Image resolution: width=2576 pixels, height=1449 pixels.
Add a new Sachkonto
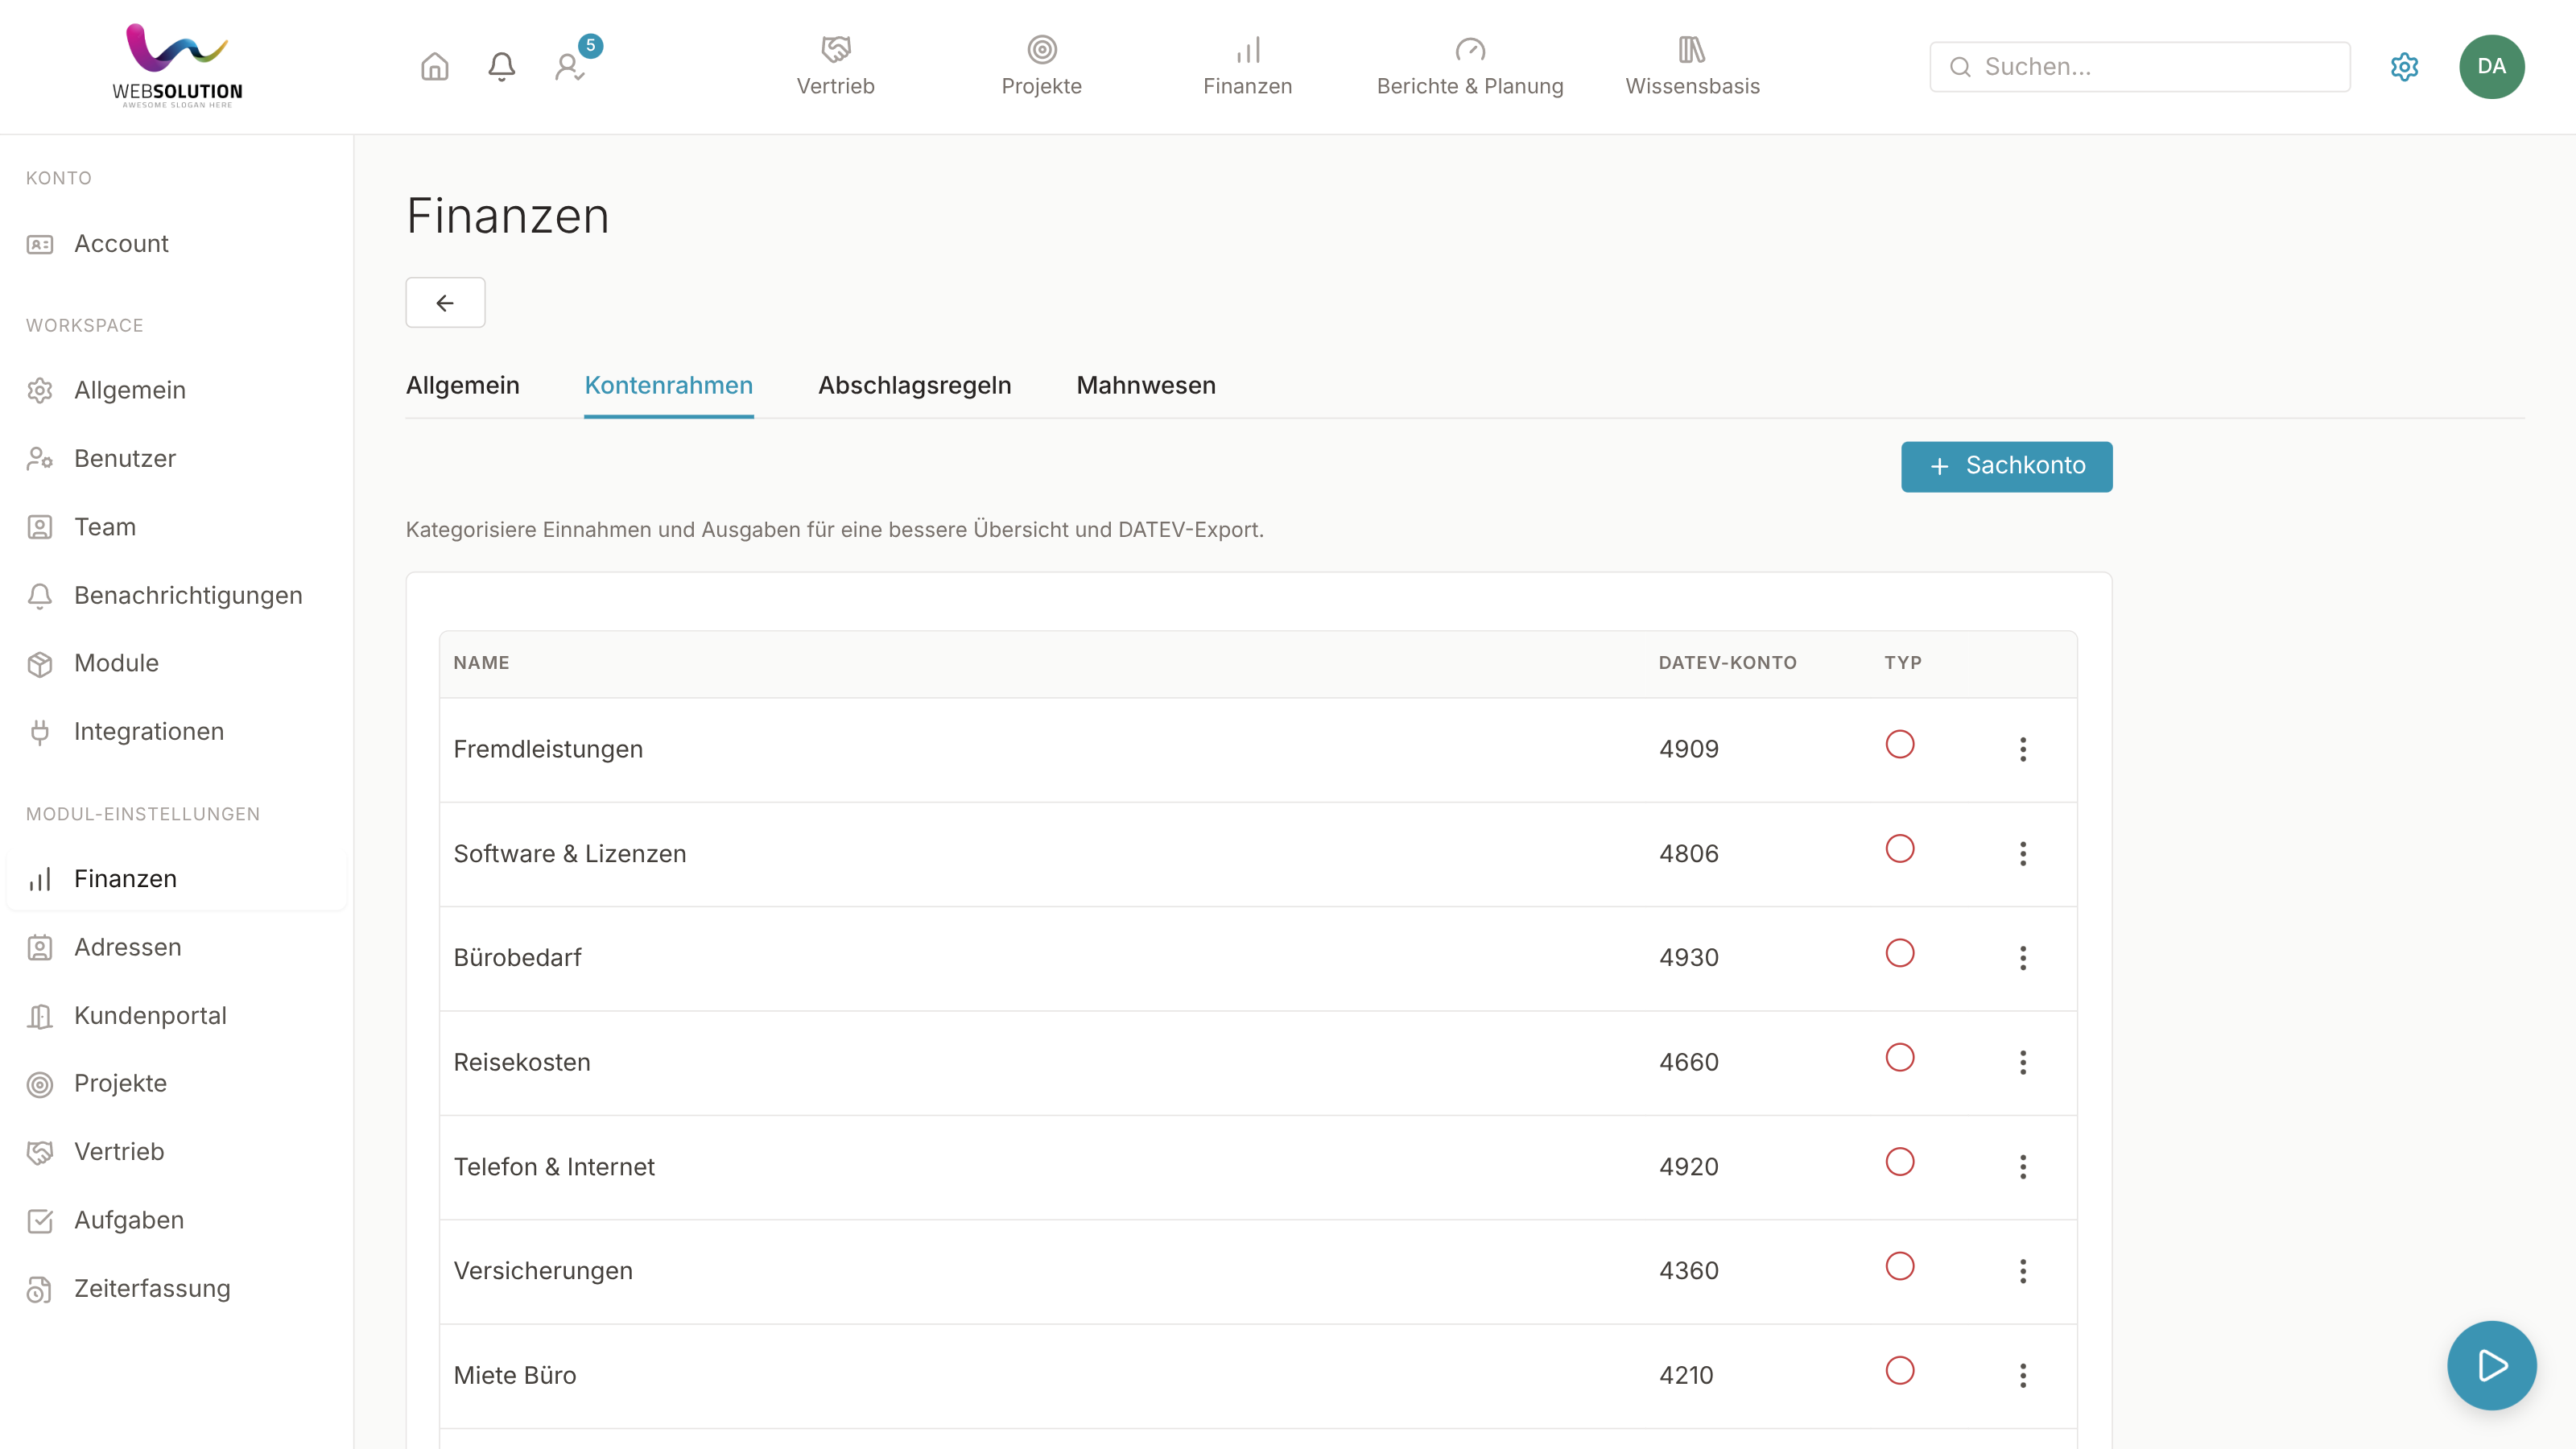tap(2006, 466)
